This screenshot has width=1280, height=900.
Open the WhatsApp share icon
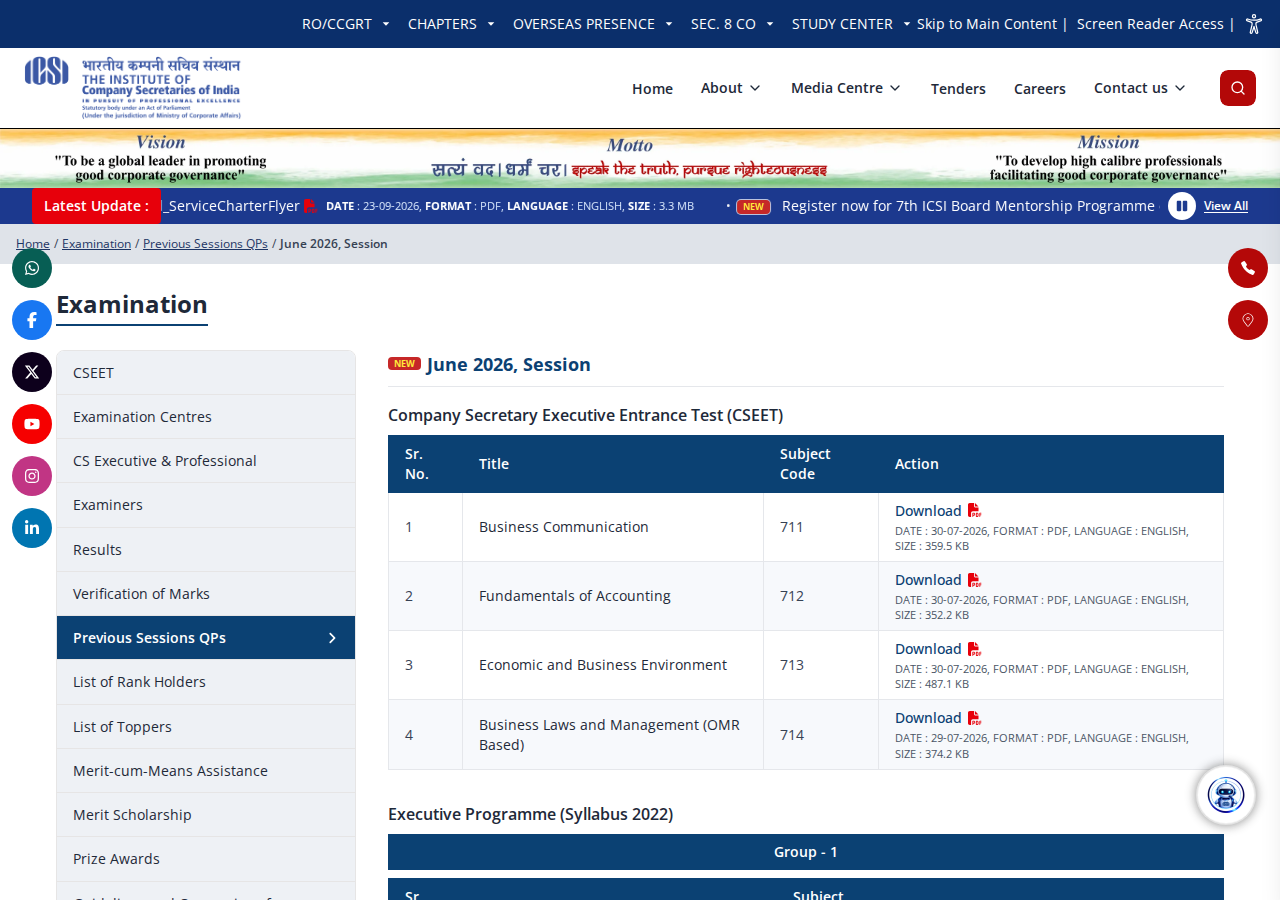point(32,268)
